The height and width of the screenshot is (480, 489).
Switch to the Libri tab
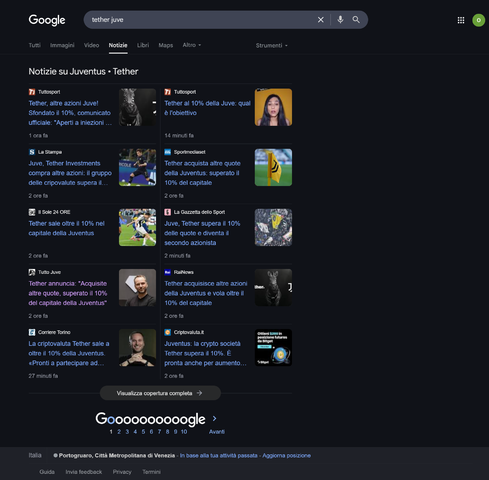(x=143, y=45)
